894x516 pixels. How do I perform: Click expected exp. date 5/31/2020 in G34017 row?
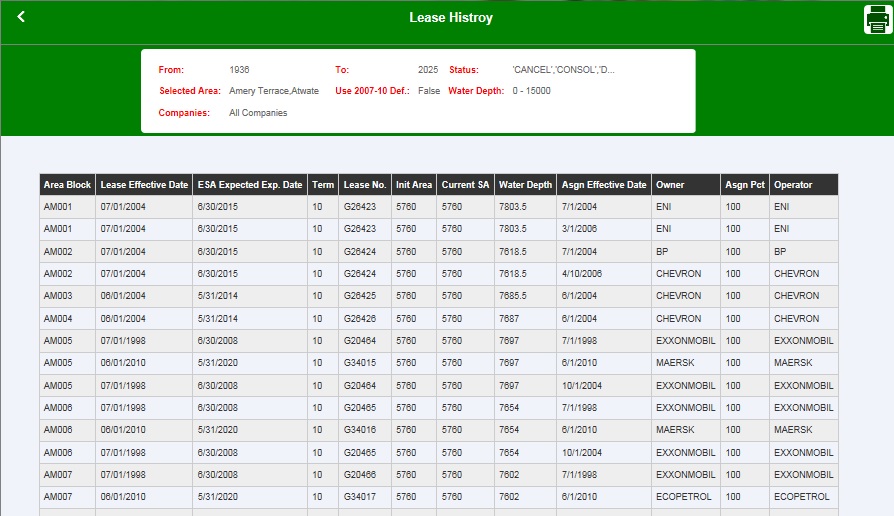(x=217, y=497)
